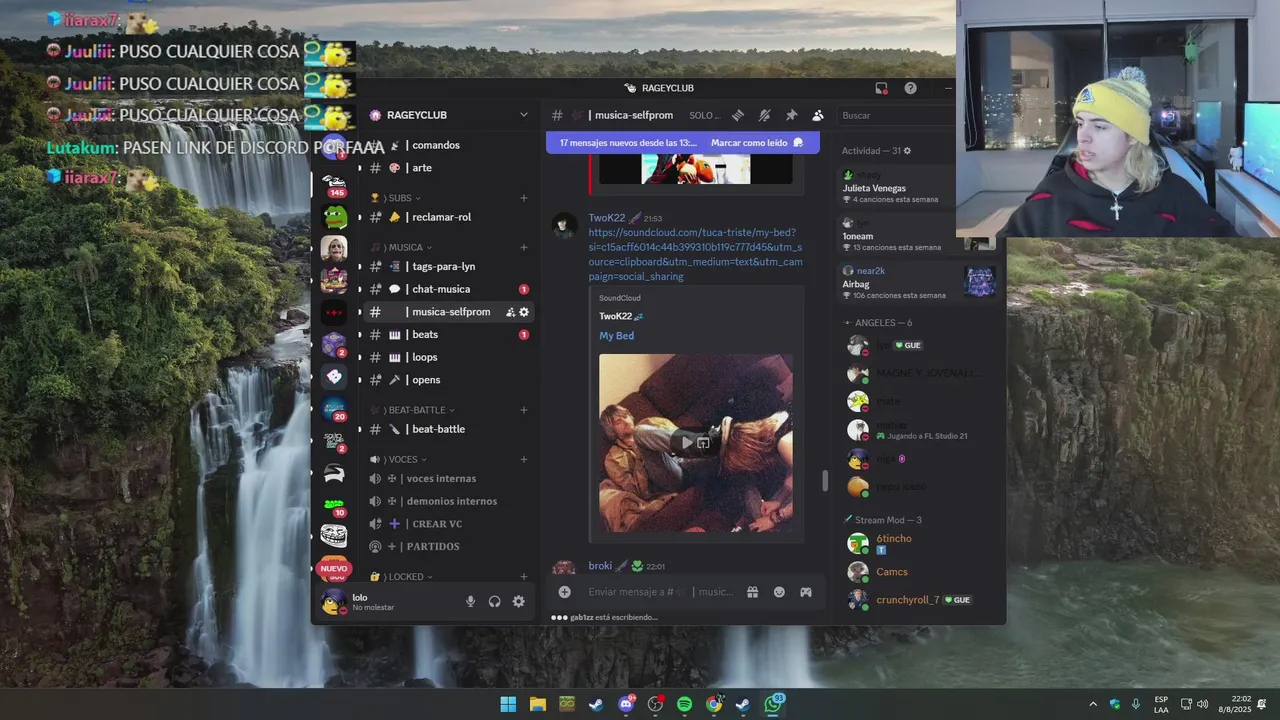Collapse the VOCES category
Screen dimensions: 1280x720
398,459
